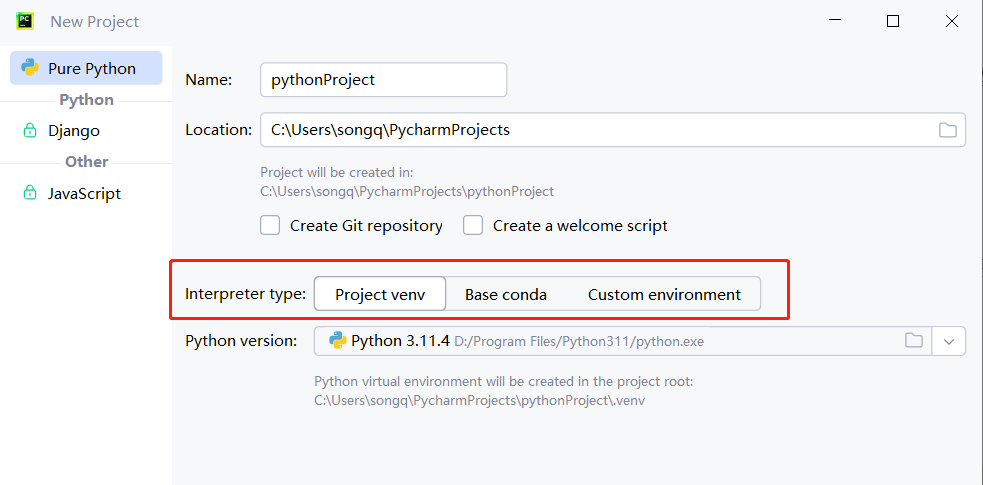Tick the Create a welcome script checkbox

pyautogui.click(x=473, y=226)
